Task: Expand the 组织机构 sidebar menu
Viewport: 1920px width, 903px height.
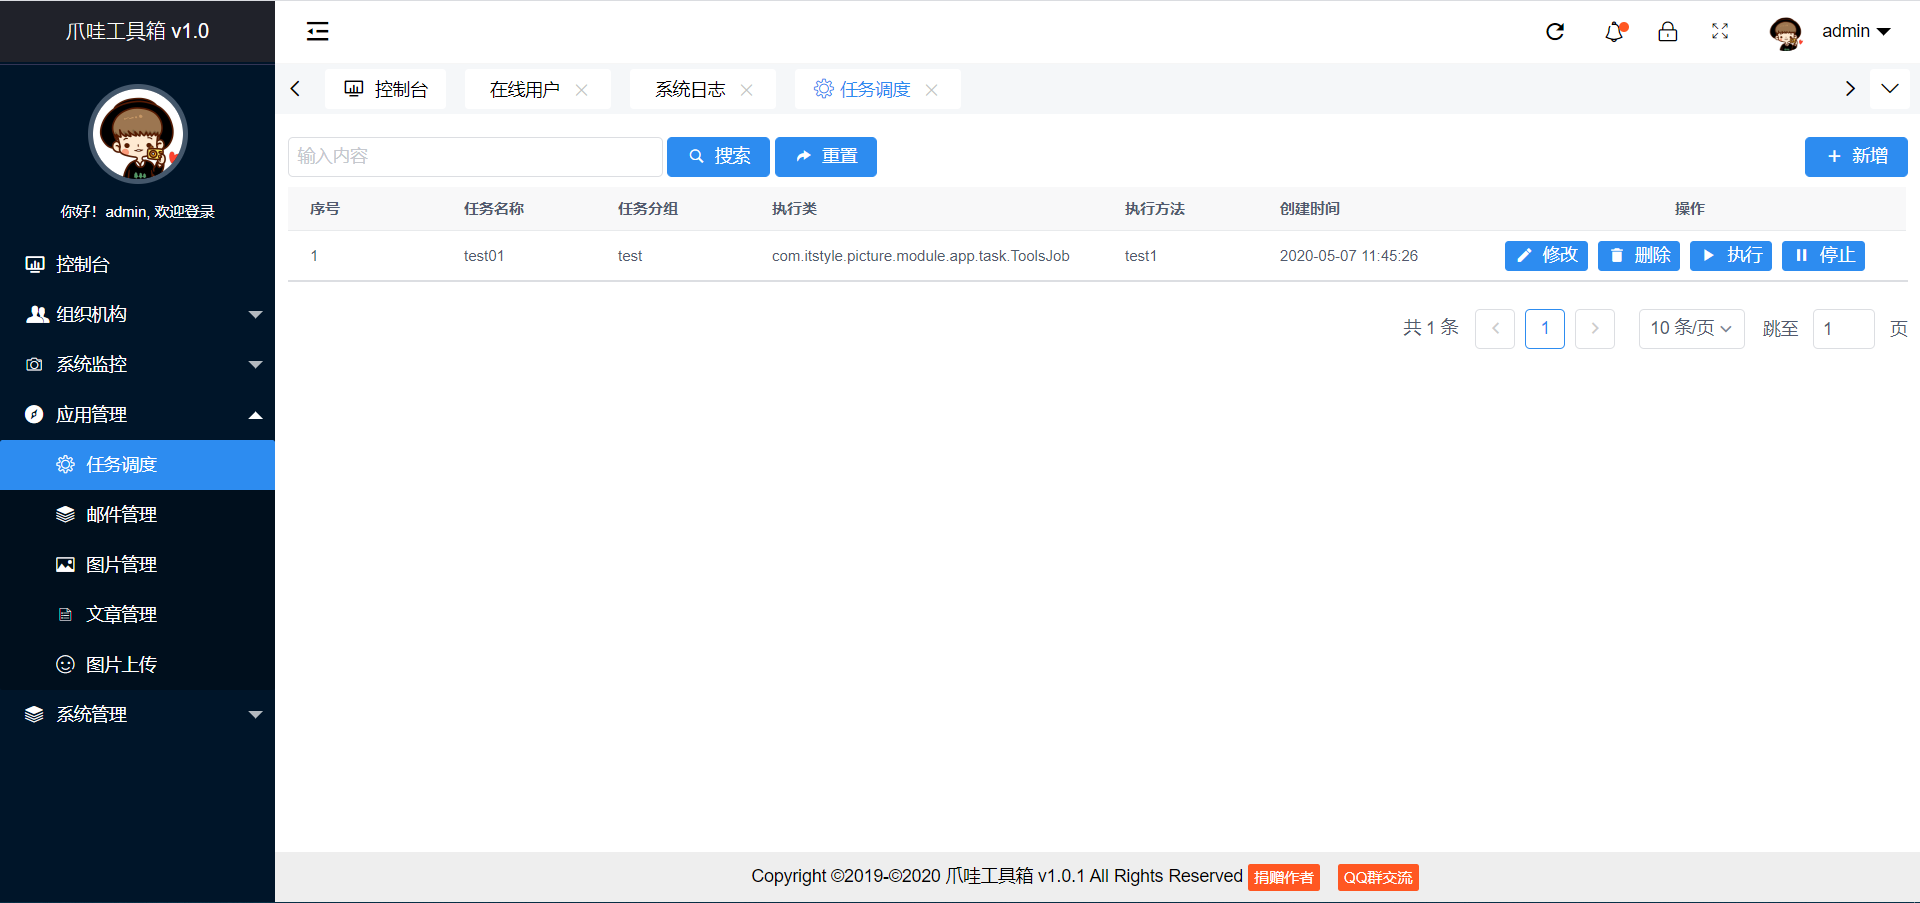Action: (x=137, y=315)
